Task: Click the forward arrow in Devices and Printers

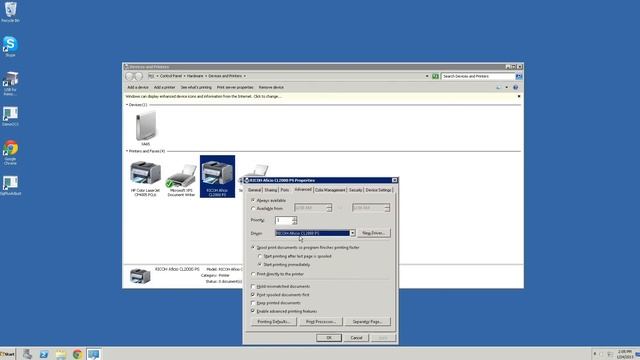Action: click(x=138, y=76)
